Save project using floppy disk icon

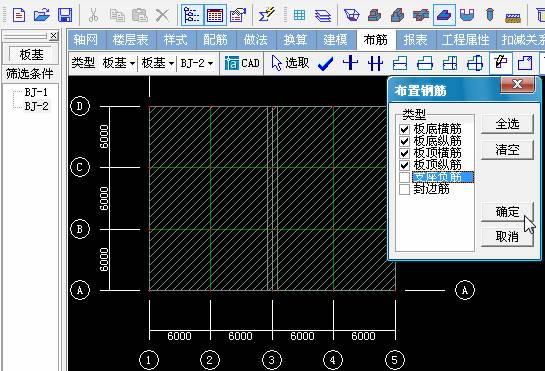pos(65,15)
